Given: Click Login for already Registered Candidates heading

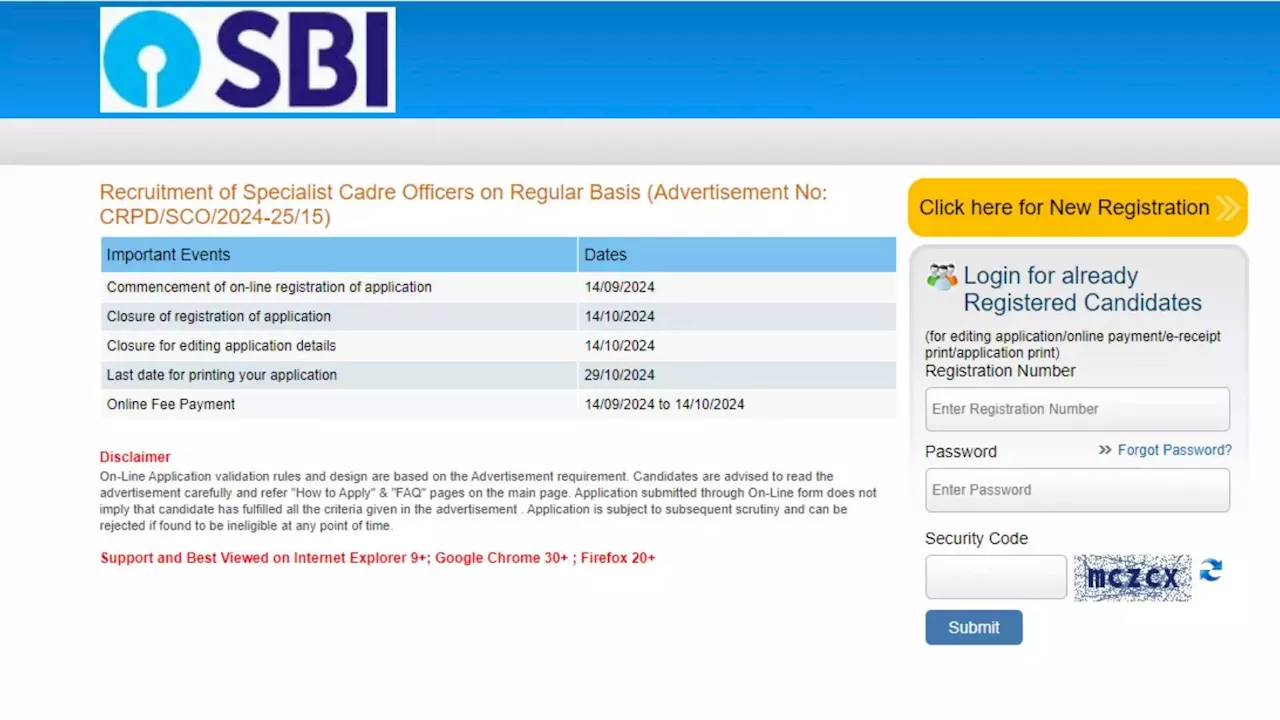Looking at the screenshot, I should [x=1083, y=289].
